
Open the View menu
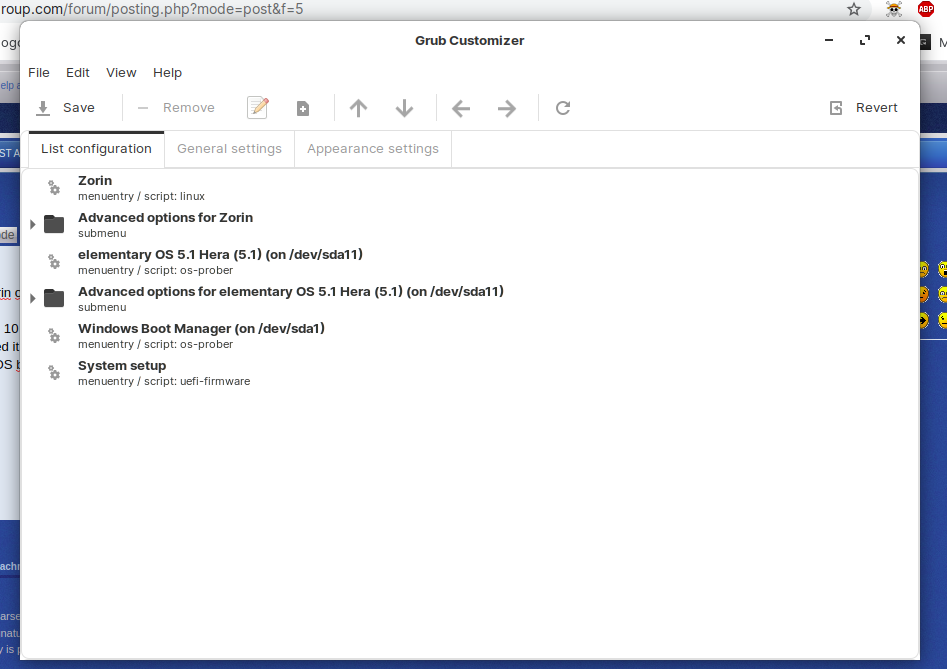(x=121, y=73)
